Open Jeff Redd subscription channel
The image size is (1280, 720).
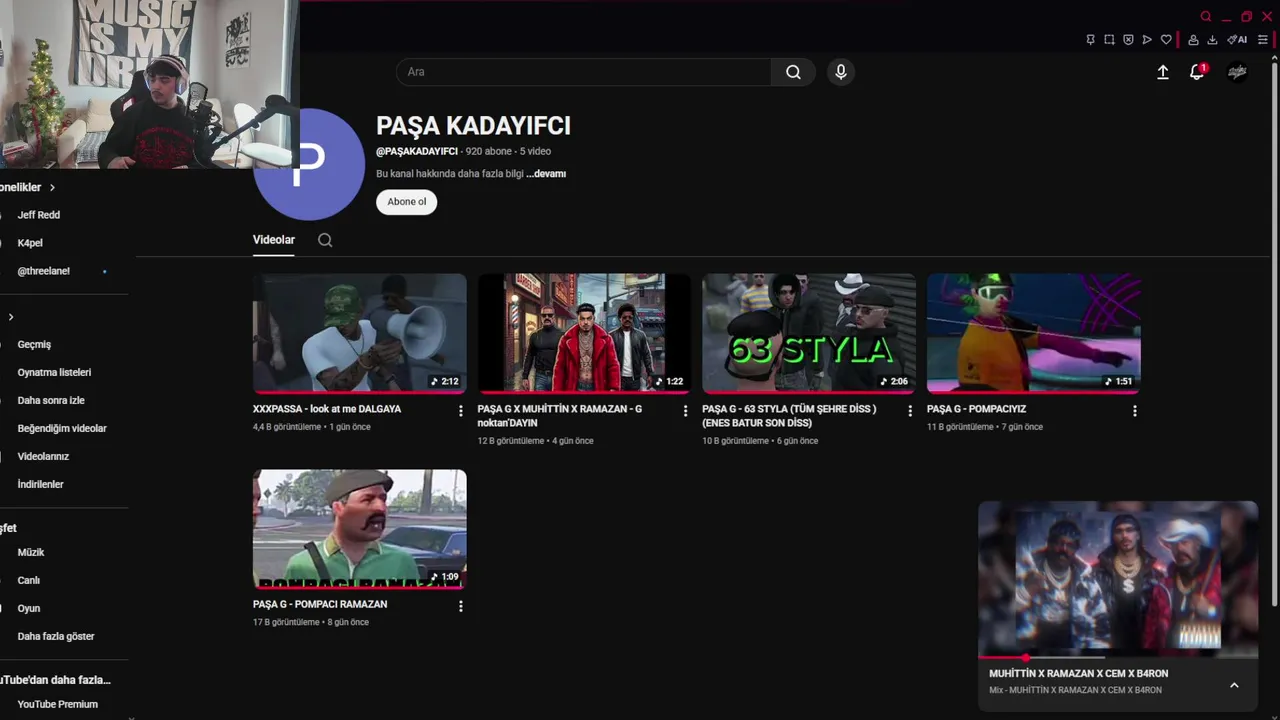(x=39, y=215)
